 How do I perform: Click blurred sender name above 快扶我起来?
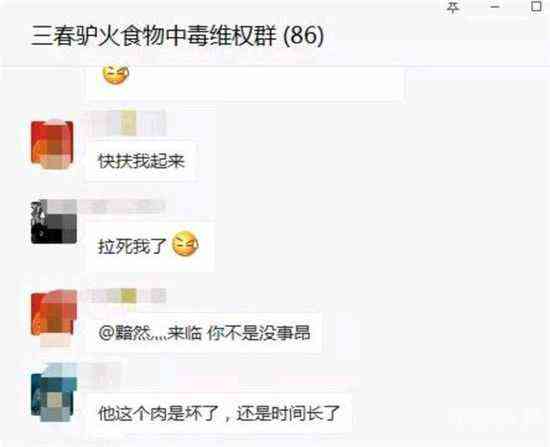coord(126,123)
